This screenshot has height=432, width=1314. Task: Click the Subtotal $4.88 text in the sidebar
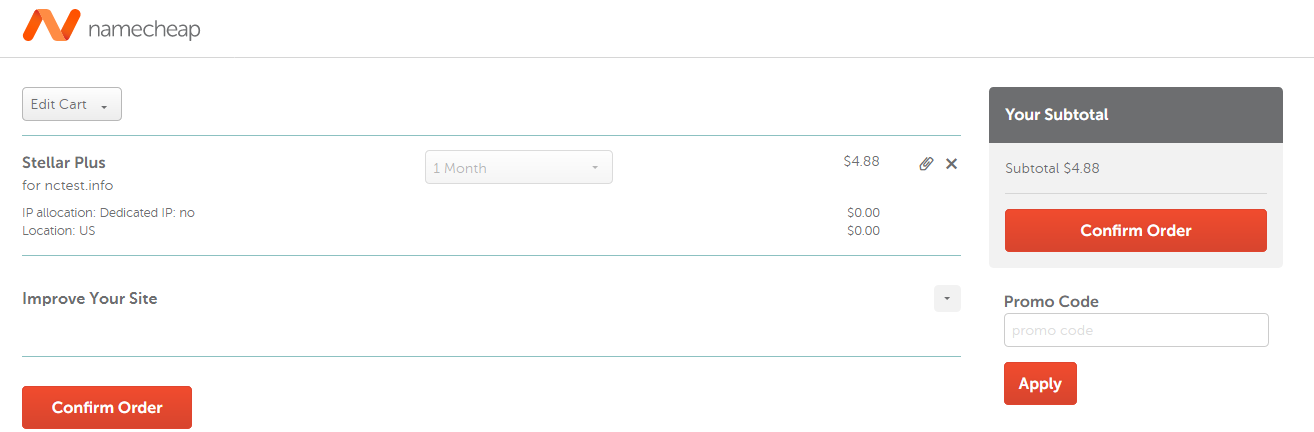coord(1052,168)
